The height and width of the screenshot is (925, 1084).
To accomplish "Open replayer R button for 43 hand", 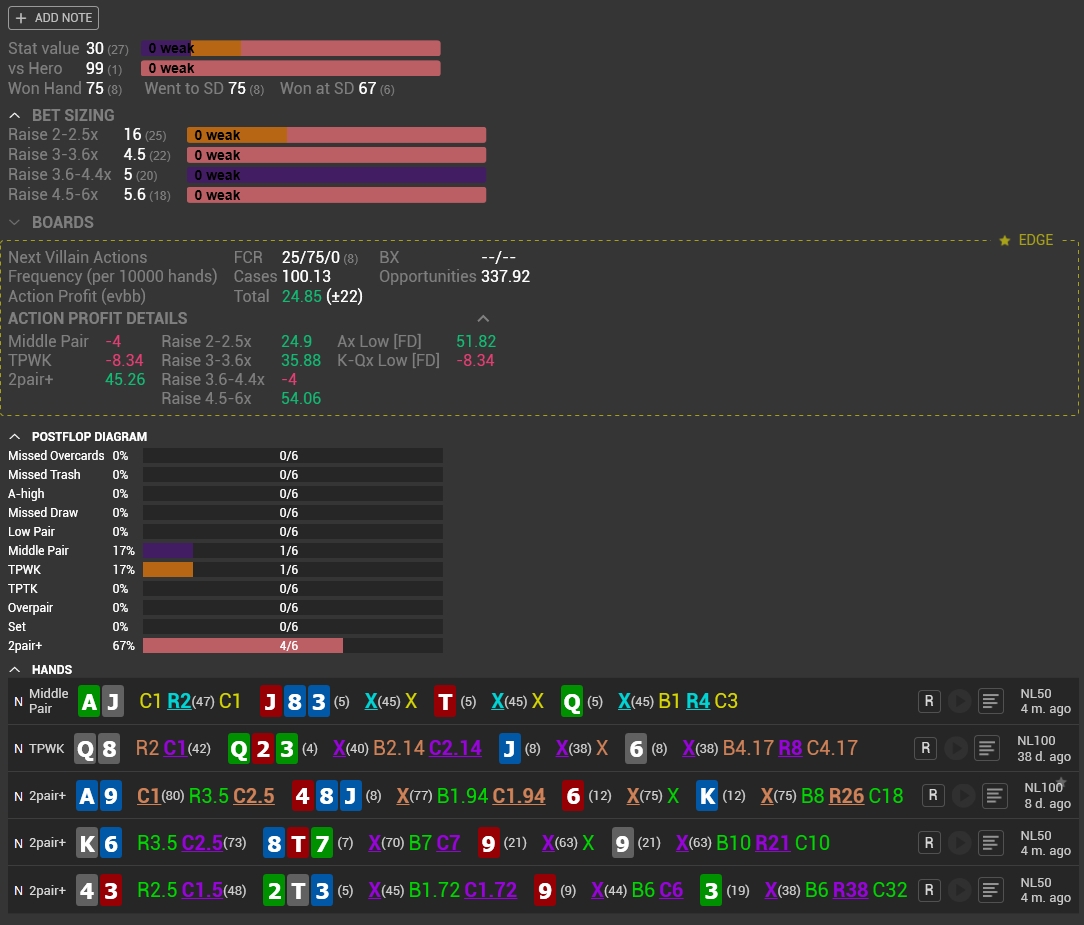I will [x=928, y=890].
